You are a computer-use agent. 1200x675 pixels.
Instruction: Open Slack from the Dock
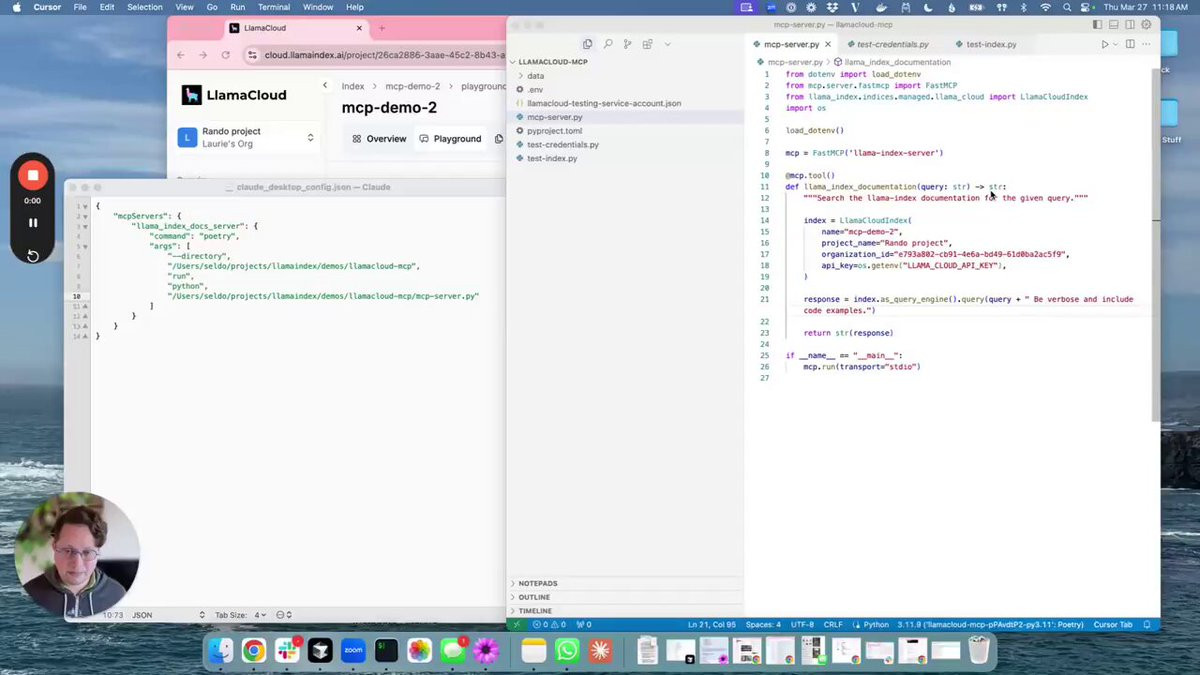[287, 651]
